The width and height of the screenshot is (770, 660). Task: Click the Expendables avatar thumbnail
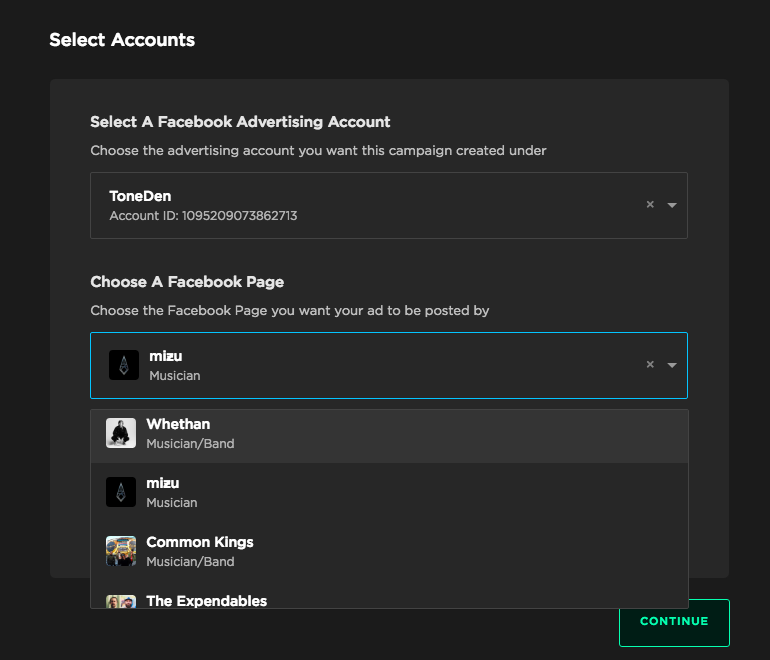click(121, 602)
